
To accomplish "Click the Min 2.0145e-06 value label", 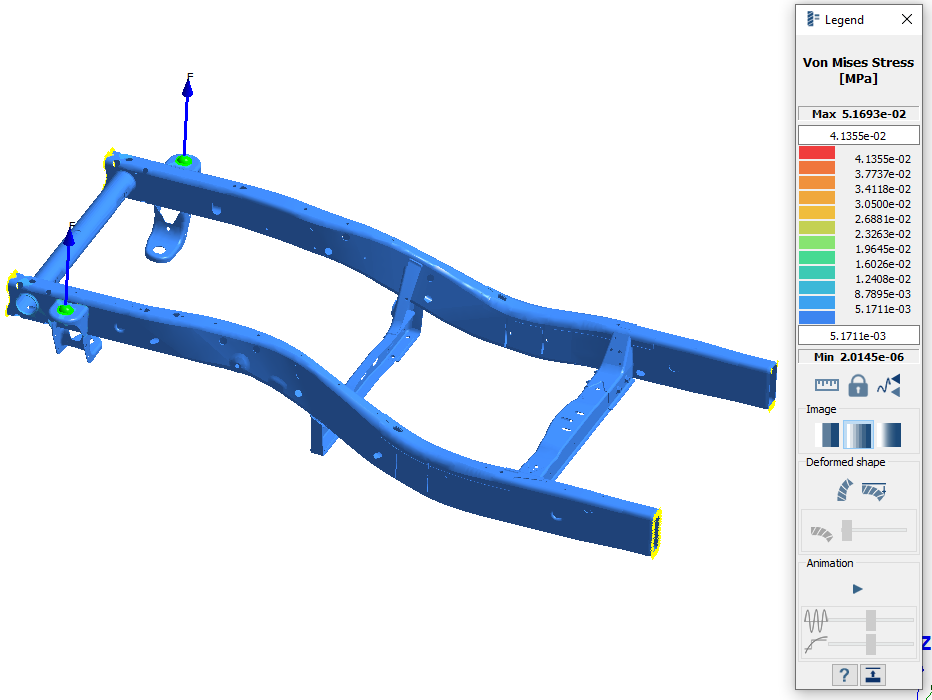I will click(x=858, y=356).
